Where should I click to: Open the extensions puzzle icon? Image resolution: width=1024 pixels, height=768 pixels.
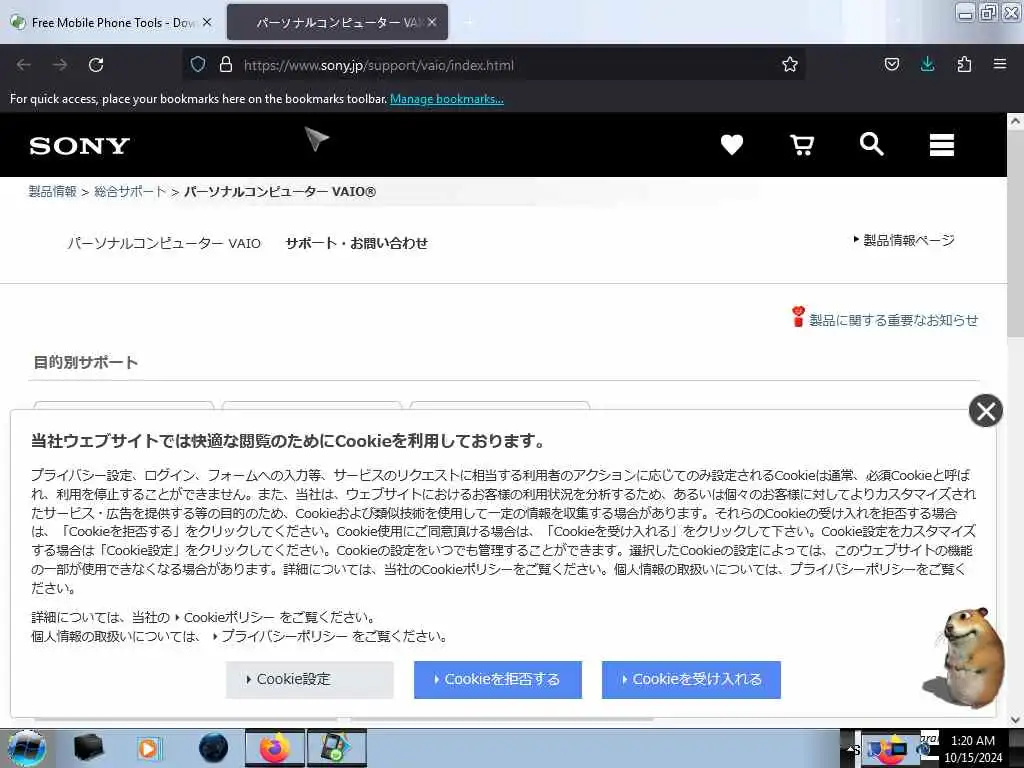pos(964,64)
